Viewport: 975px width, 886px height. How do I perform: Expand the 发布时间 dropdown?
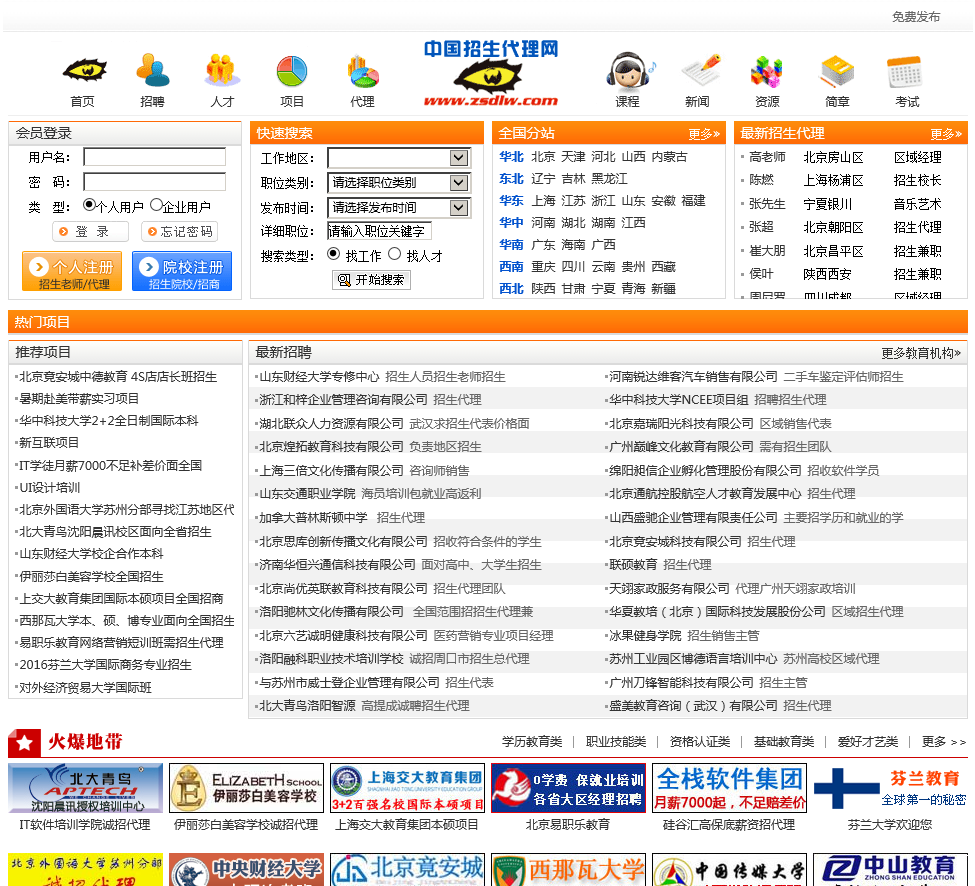coord(399,208)
